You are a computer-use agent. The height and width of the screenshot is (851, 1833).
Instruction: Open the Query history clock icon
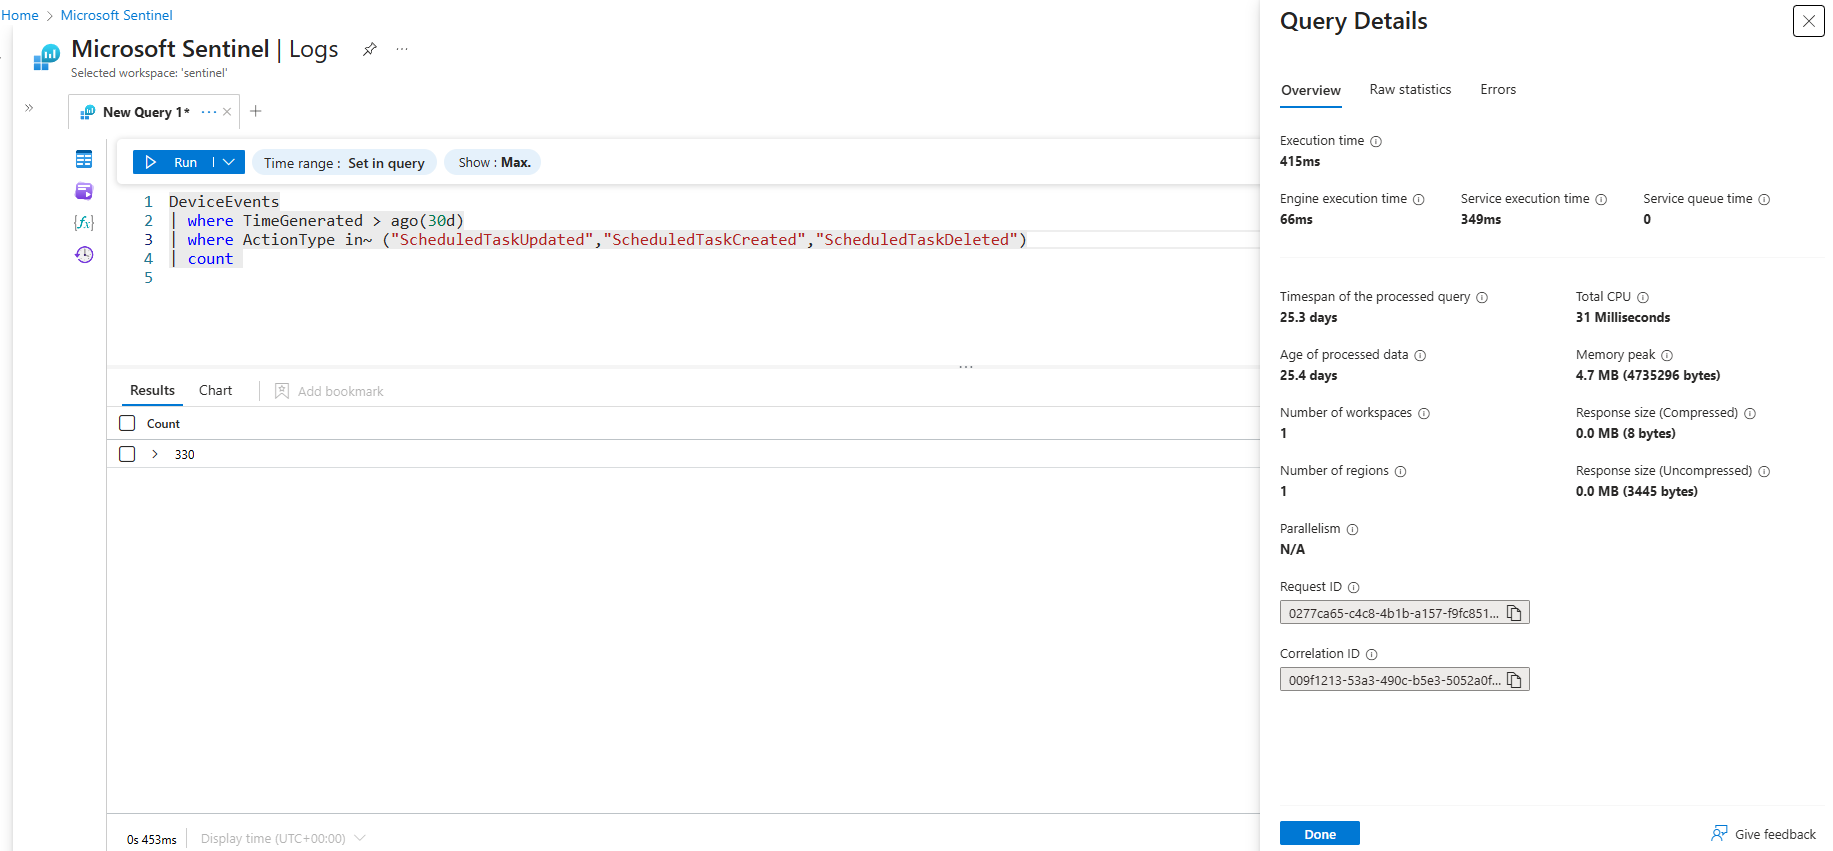click(x=84, y=255)
